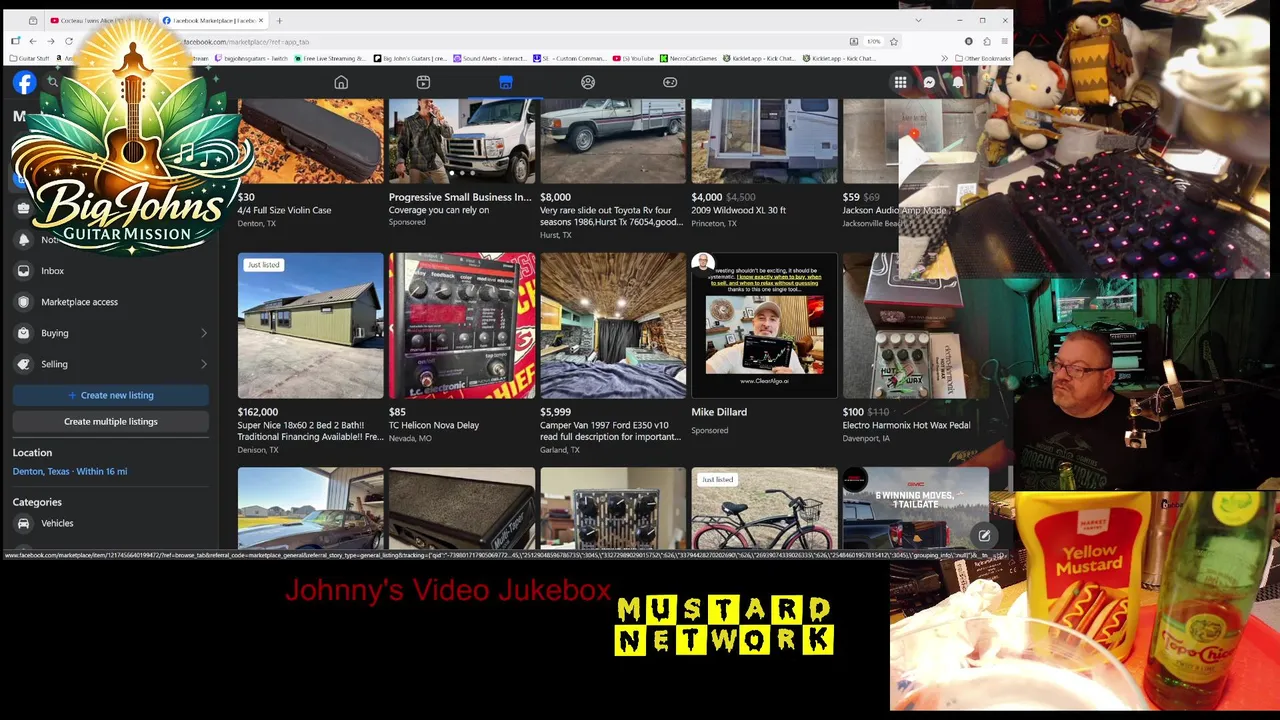Open the Reels video icon in Facebook navigation

pos(423,82)
